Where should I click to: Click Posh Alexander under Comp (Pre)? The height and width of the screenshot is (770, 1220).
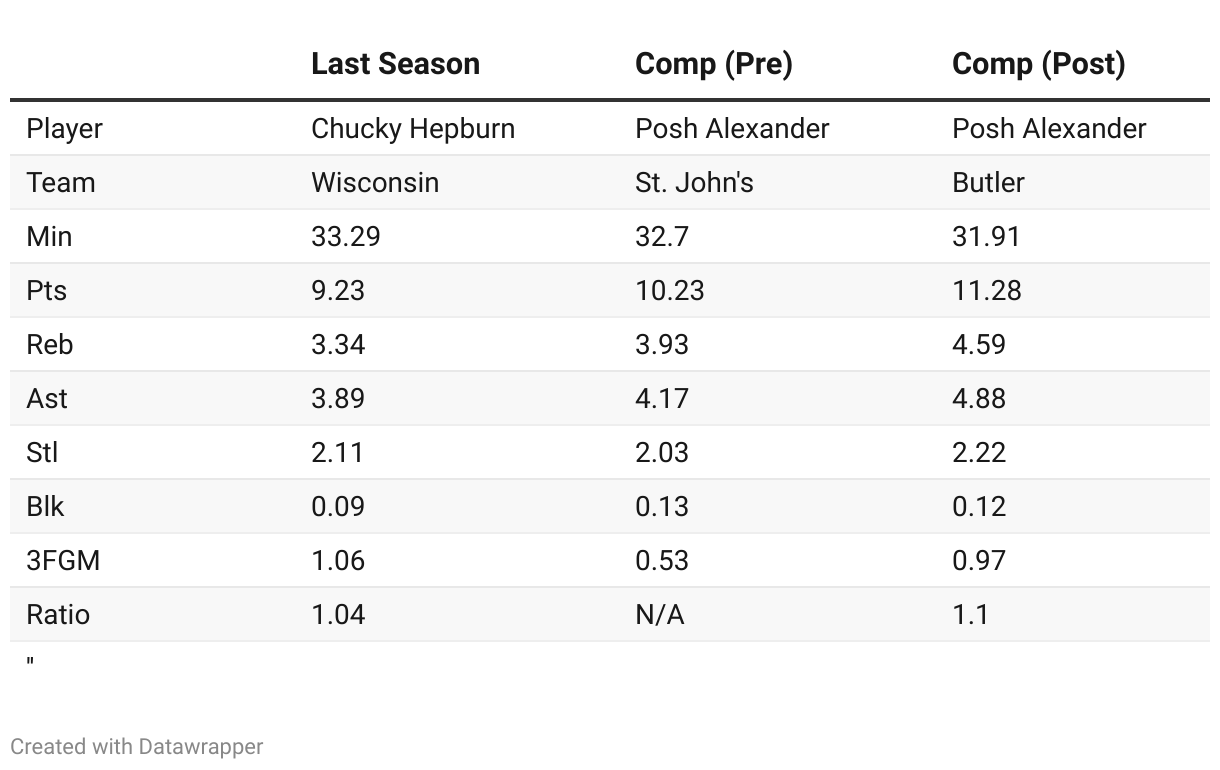pyautogui.click(x=732, y=129)
